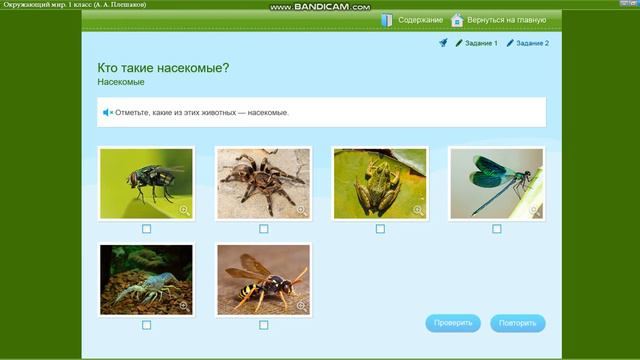The width and height of the screenshot is (640, 360).
Task: Open the Содержание menu
Action: pyautogui.click(x=420, y=20)
